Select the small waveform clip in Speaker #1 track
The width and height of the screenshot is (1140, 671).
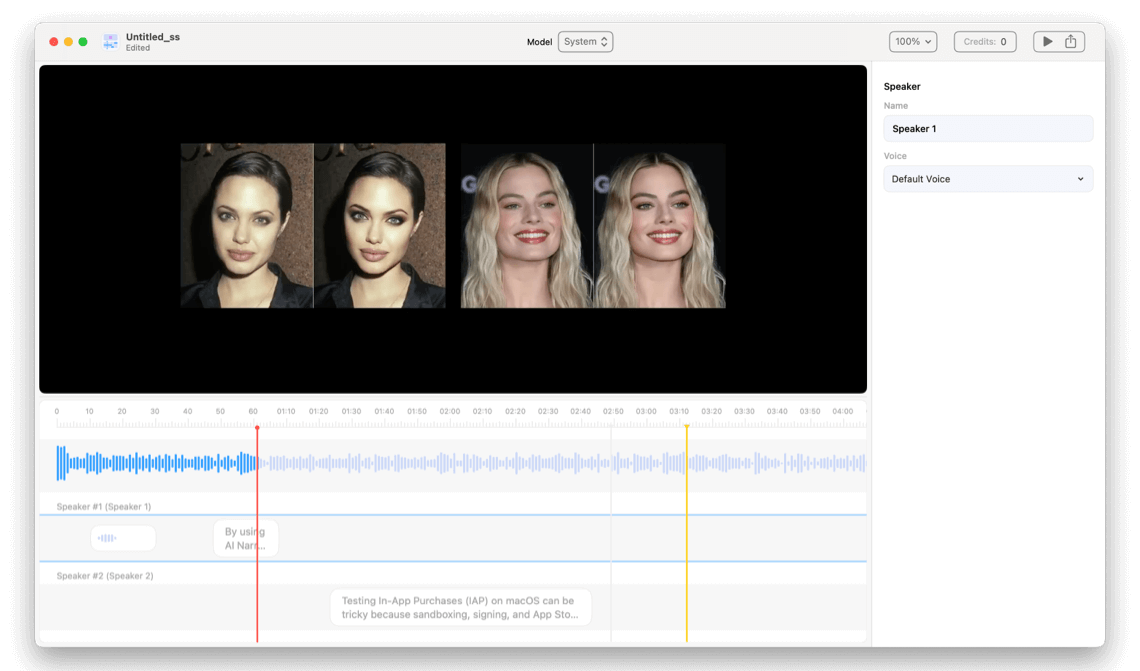[x=123, y=538]
